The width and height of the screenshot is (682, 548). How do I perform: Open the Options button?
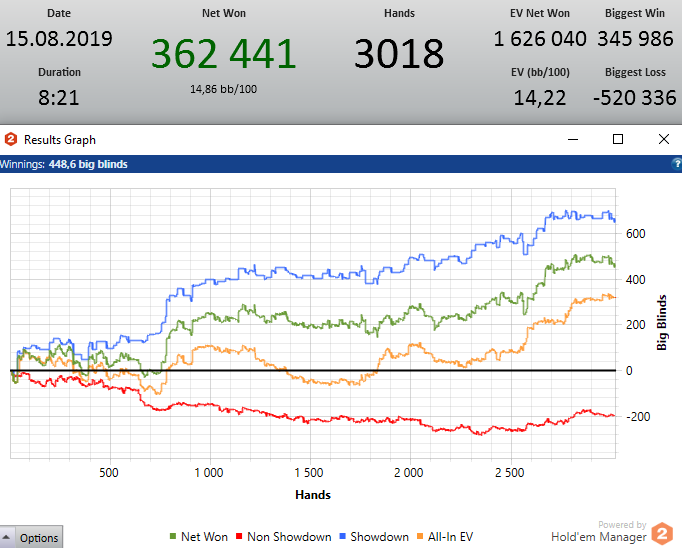click(x=39, y=538)
